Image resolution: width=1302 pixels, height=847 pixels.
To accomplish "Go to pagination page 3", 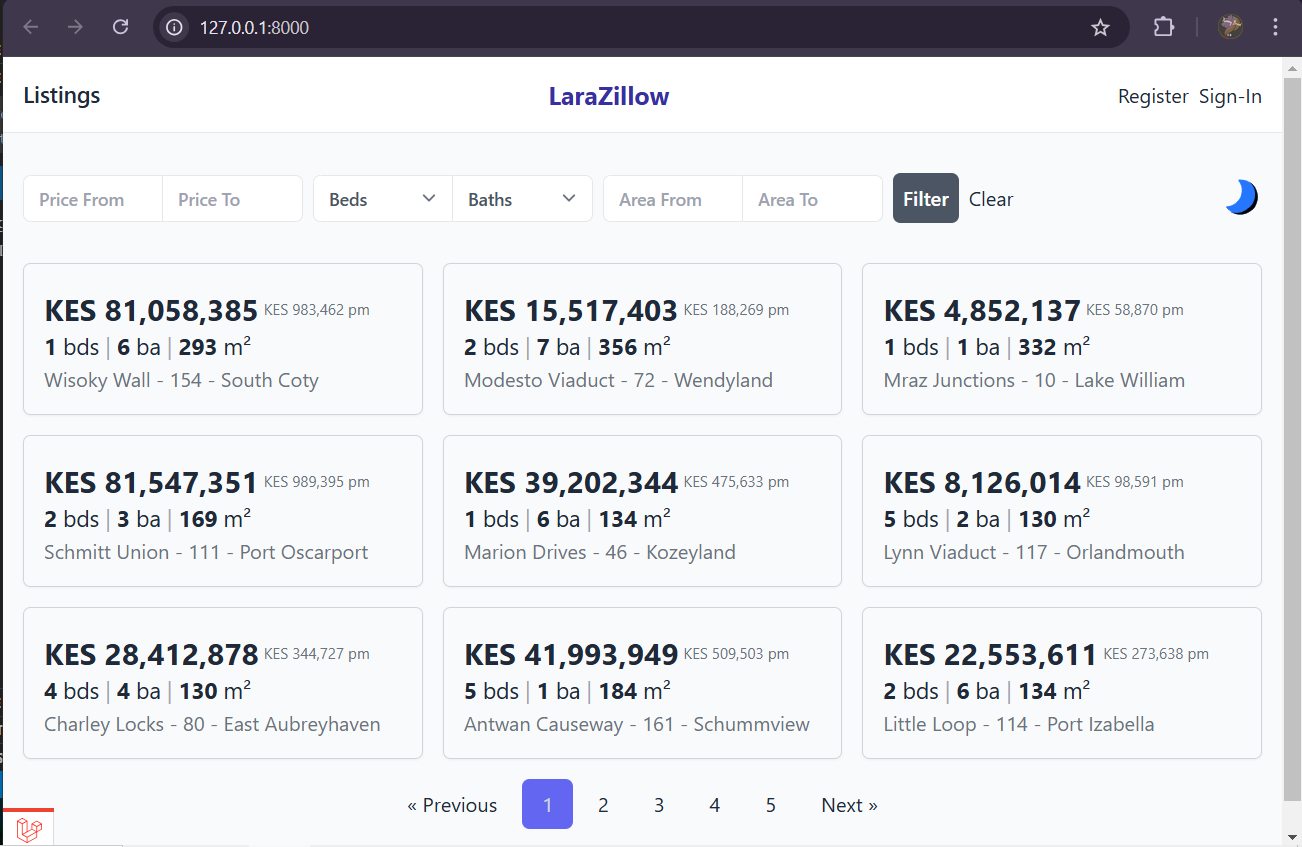I will pos(658,805).
